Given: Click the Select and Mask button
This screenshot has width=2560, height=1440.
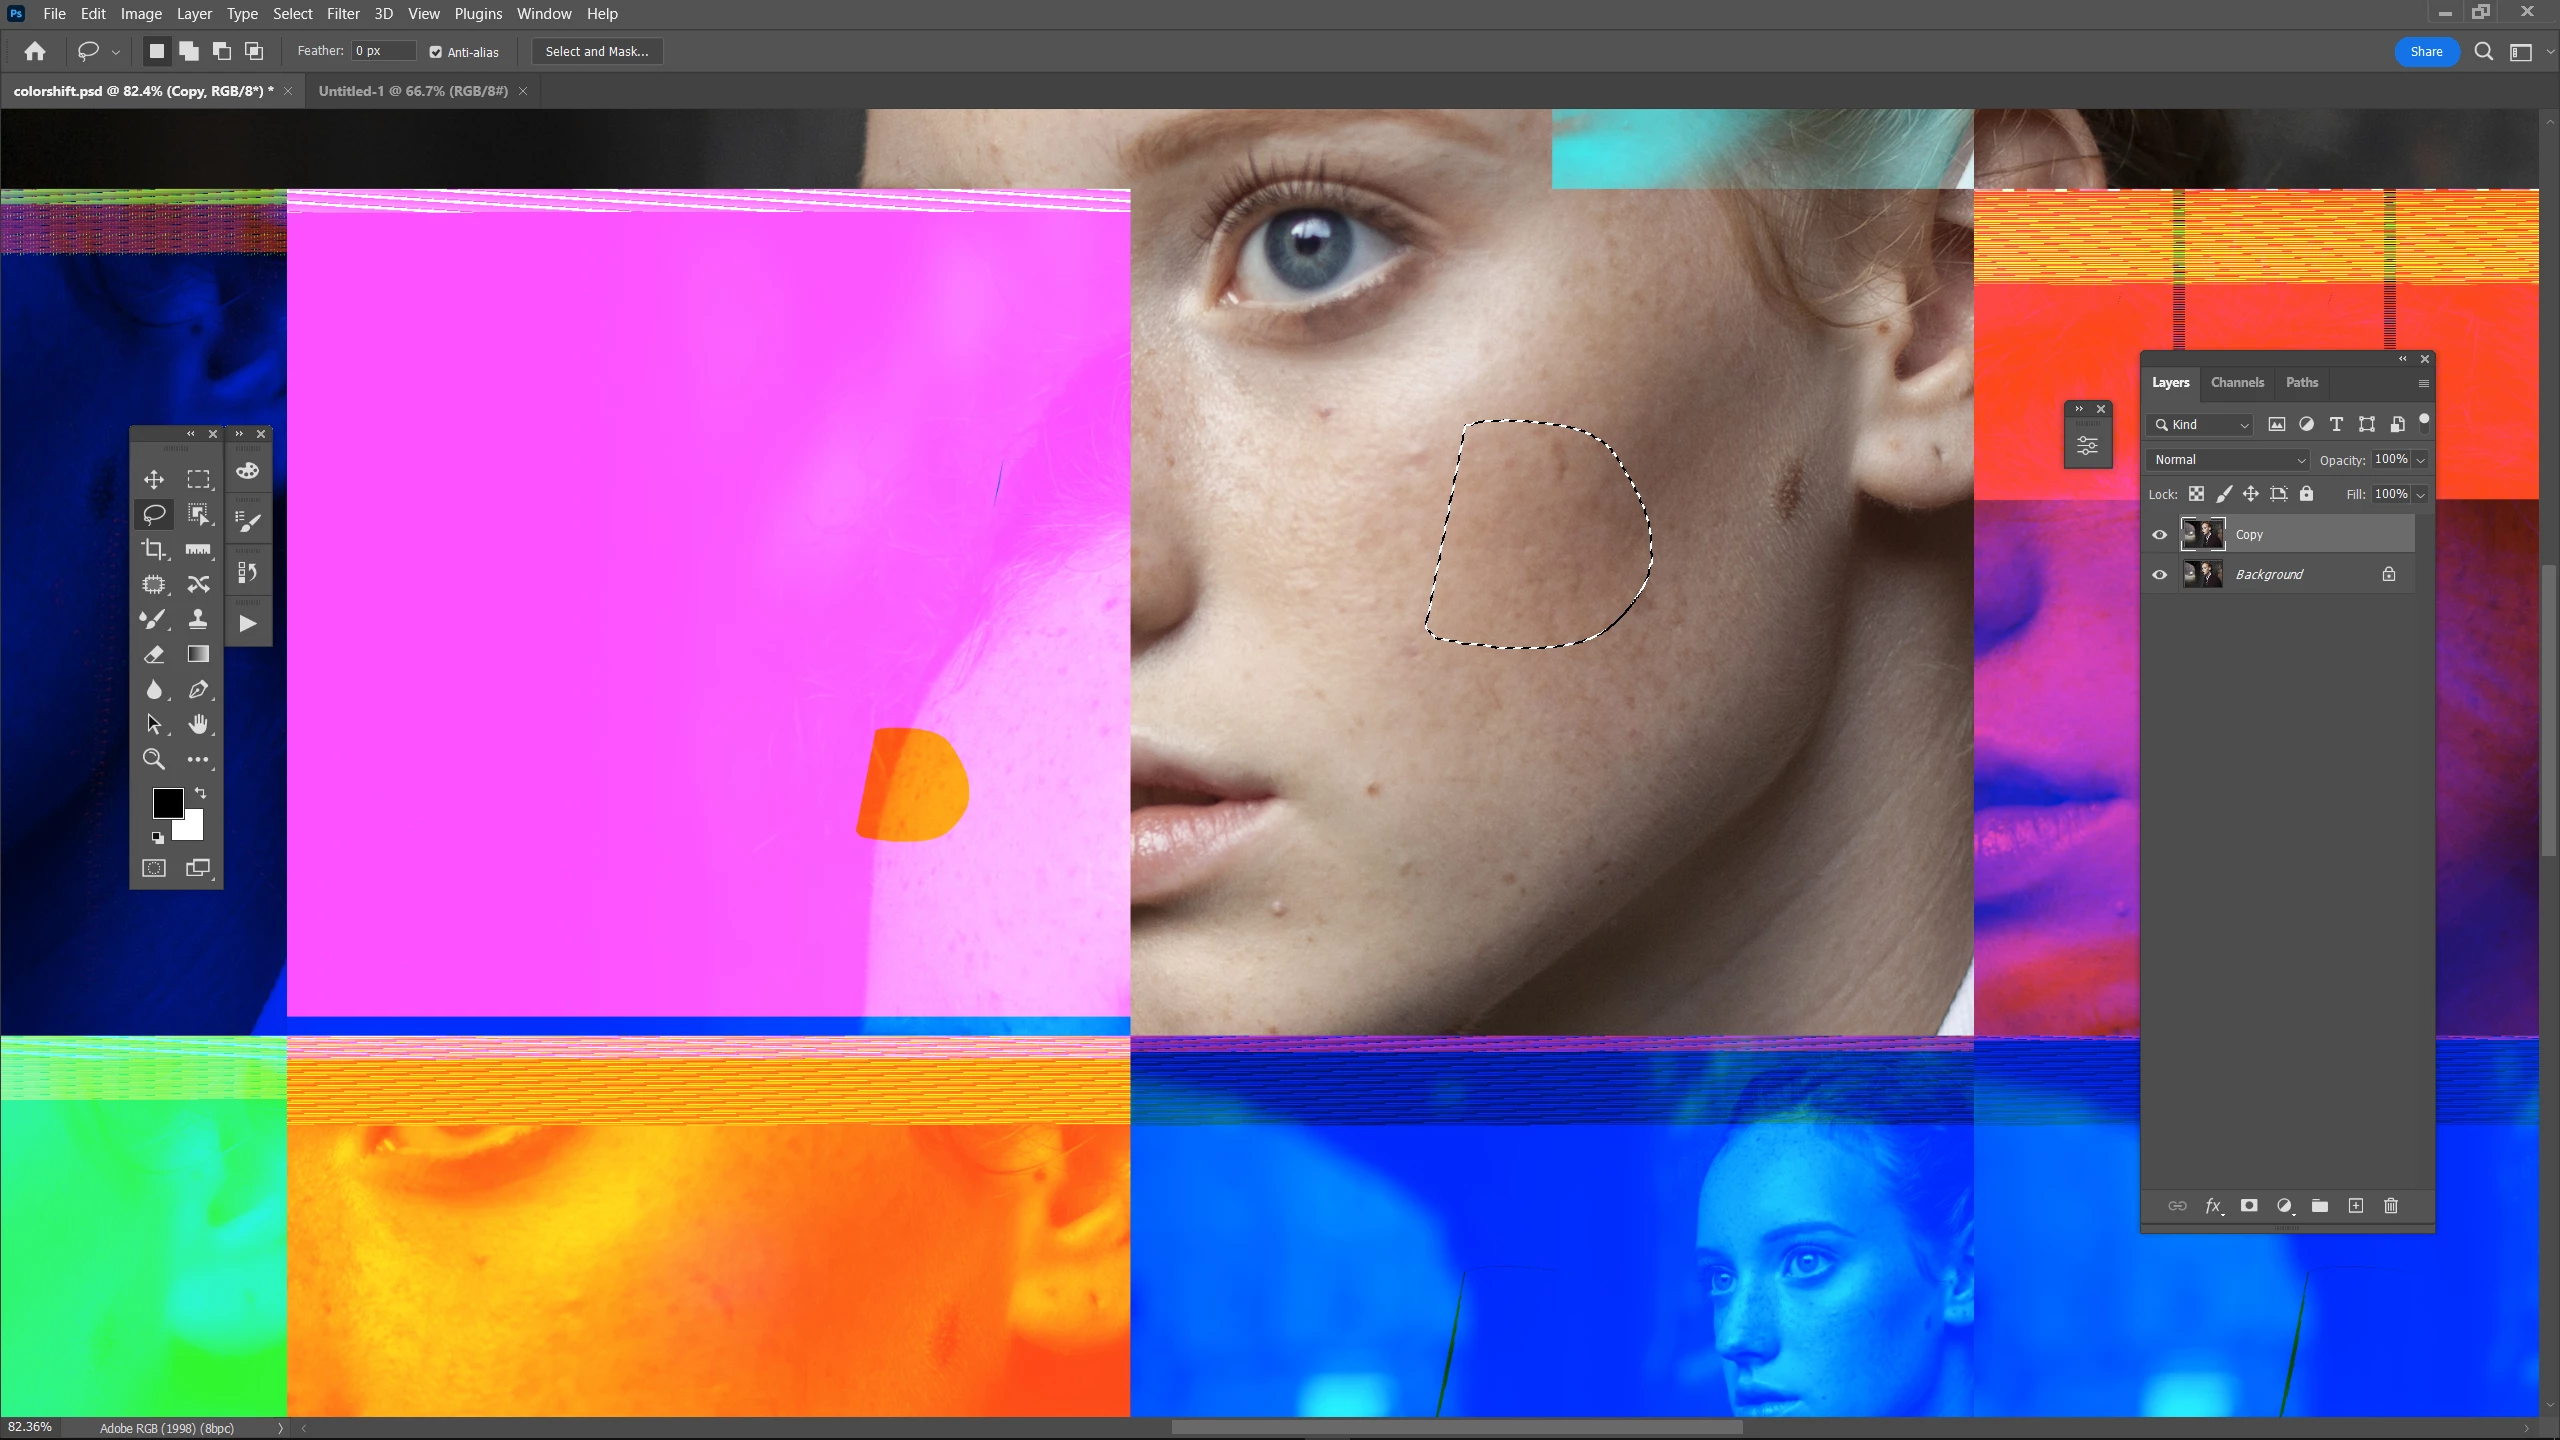Looking at the screenshot, I should pyautogui.click(x=597, y=52).
